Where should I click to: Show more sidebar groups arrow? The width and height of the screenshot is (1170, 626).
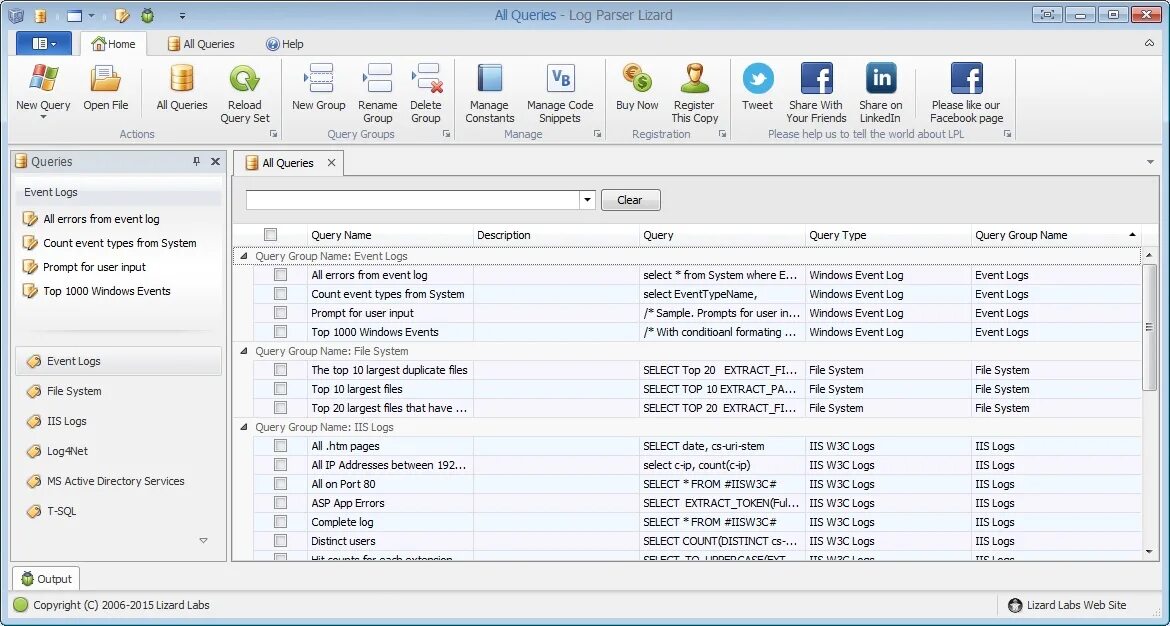tap(204, 540)
